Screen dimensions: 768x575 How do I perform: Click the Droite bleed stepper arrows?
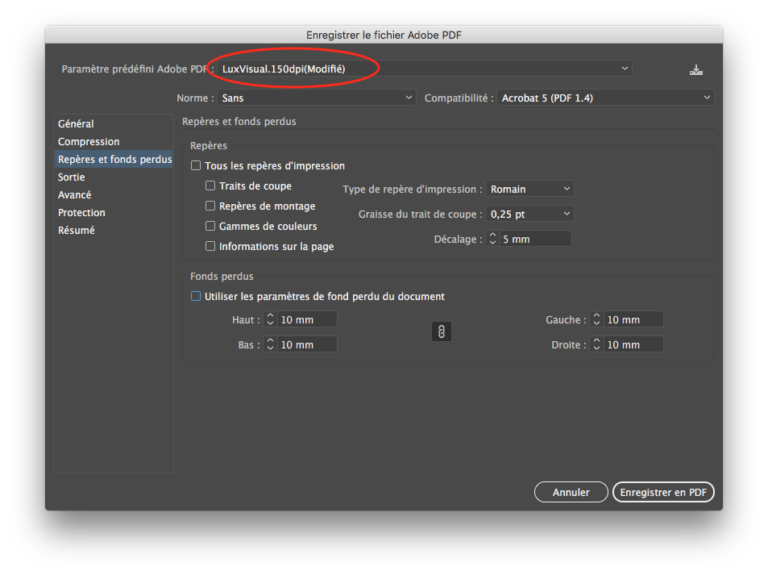click(596, 345)
